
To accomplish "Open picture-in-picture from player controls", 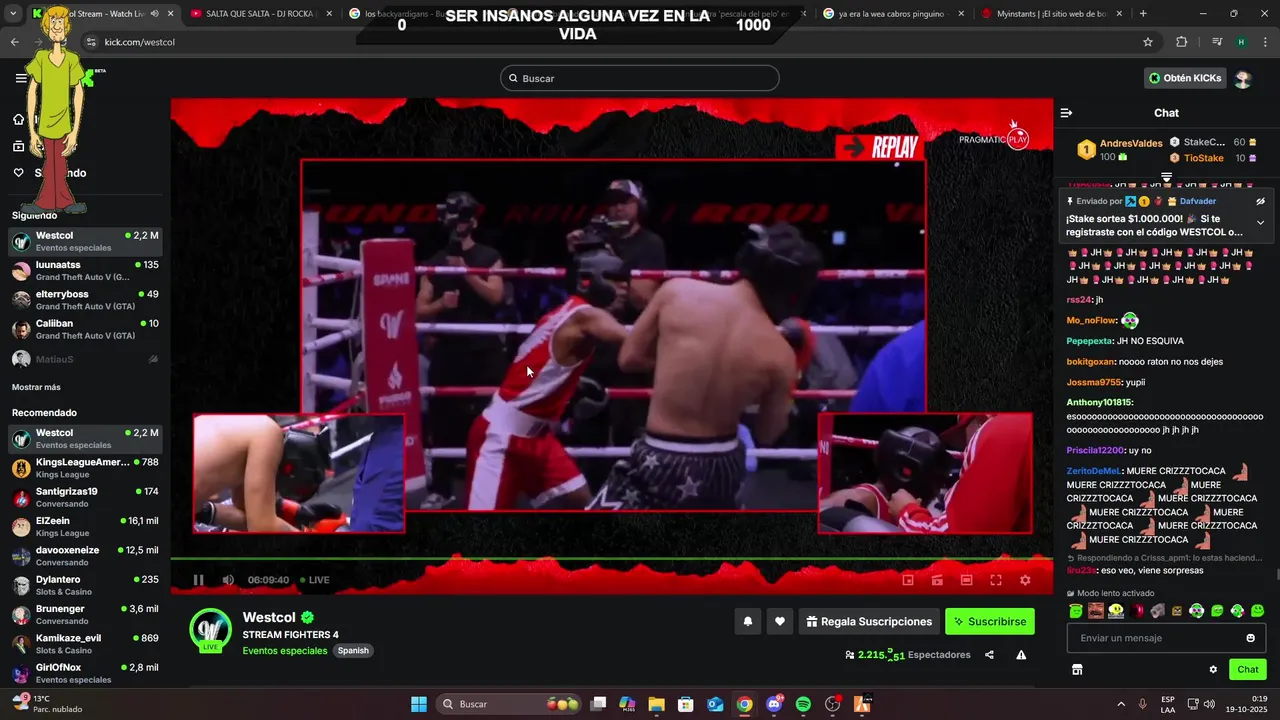I will click(908, 580).
